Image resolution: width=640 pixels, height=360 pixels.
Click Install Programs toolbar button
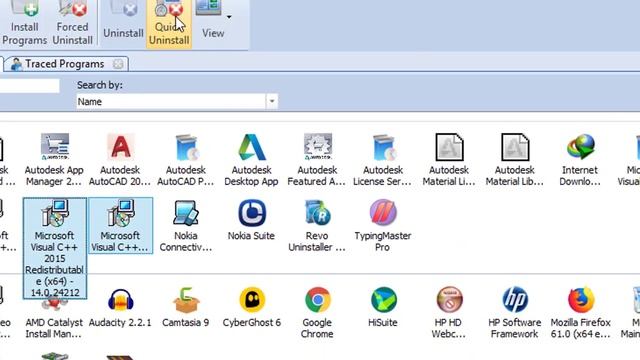tap(24, 24)
